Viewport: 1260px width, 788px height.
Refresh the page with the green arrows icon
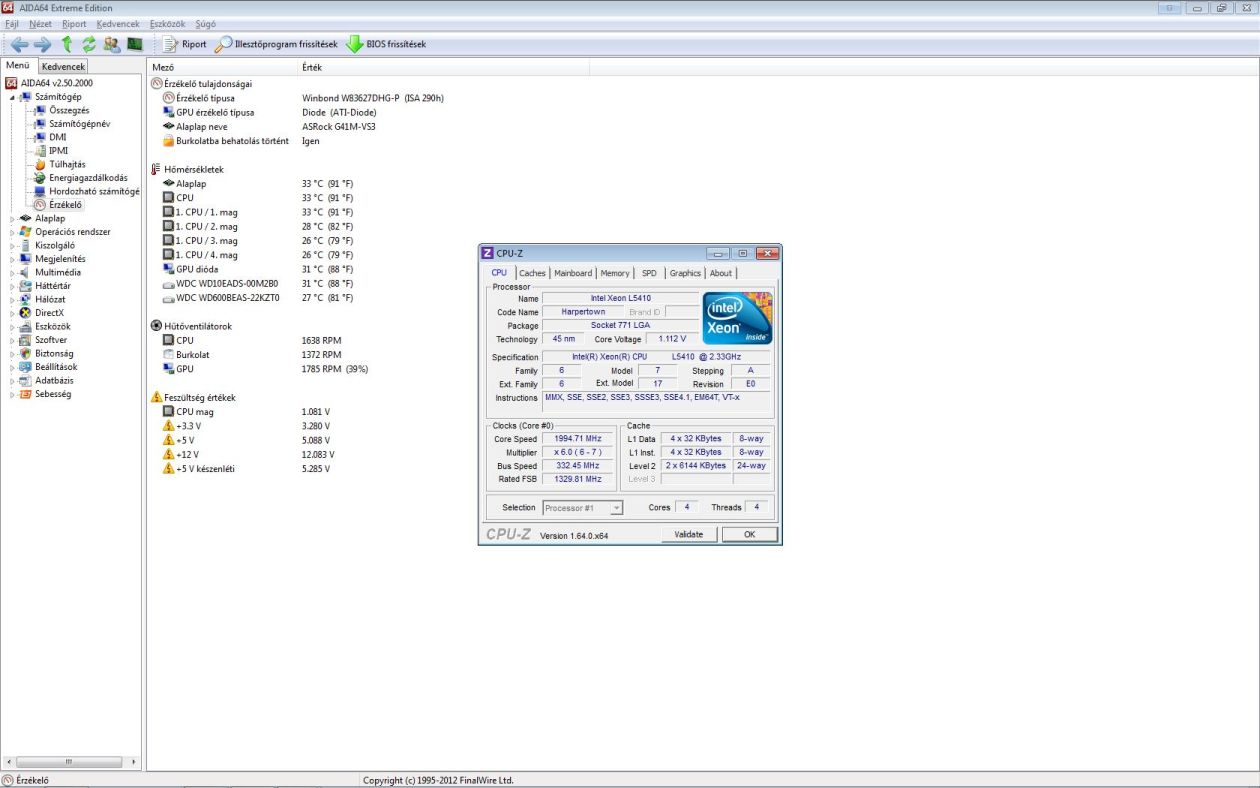pos(89,44)
